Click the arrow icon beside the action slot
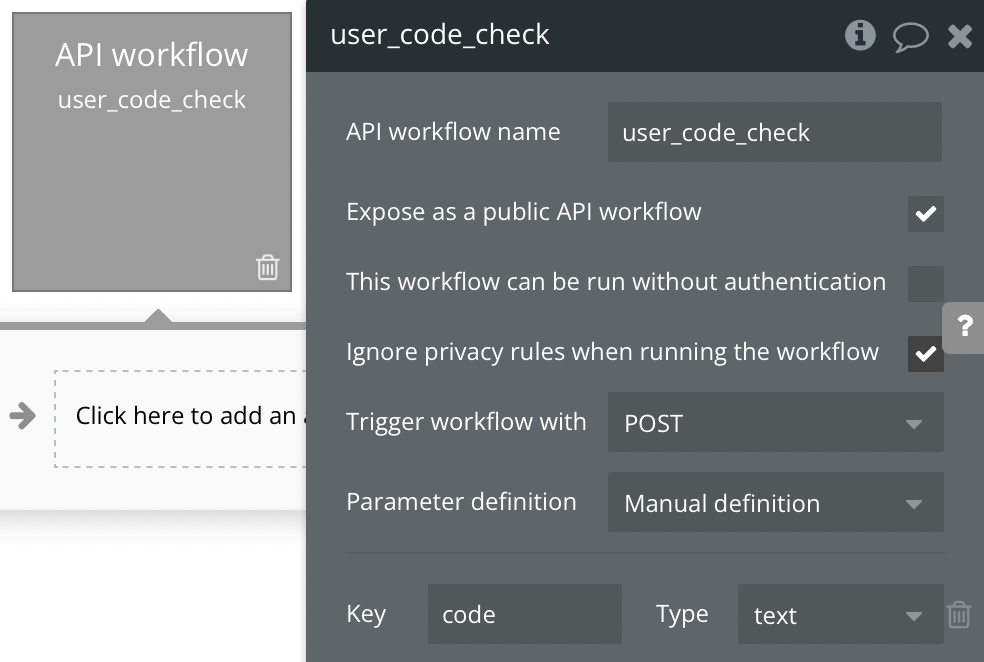This screenshot has height=662, width=984. pyautogui.click(x=22, y=416)
